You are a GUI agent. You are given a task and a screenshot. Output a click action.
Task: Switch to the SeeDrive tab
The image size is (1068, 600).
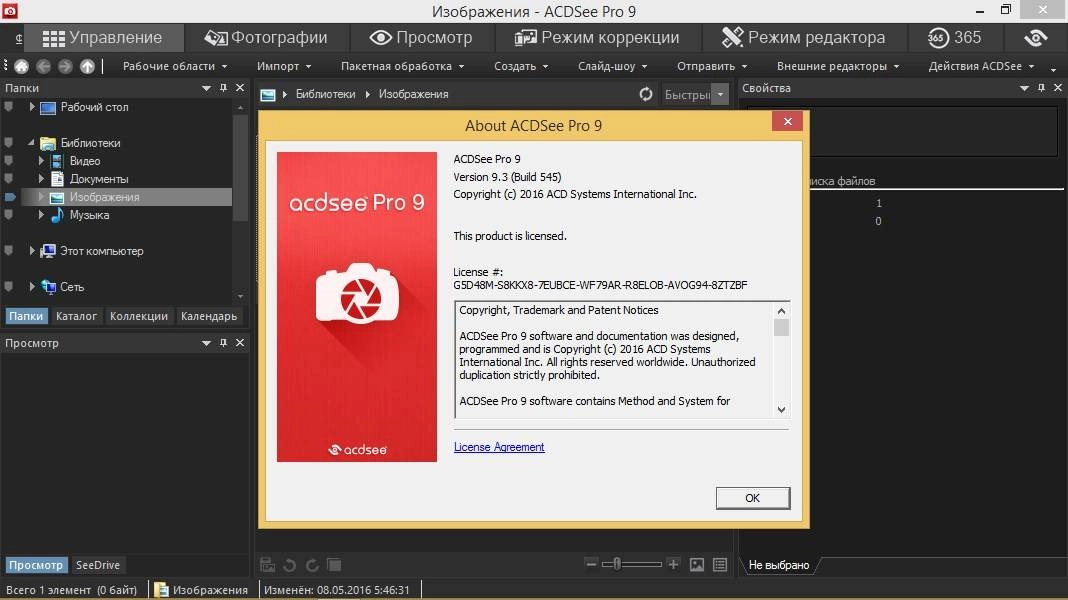[97, 565]
